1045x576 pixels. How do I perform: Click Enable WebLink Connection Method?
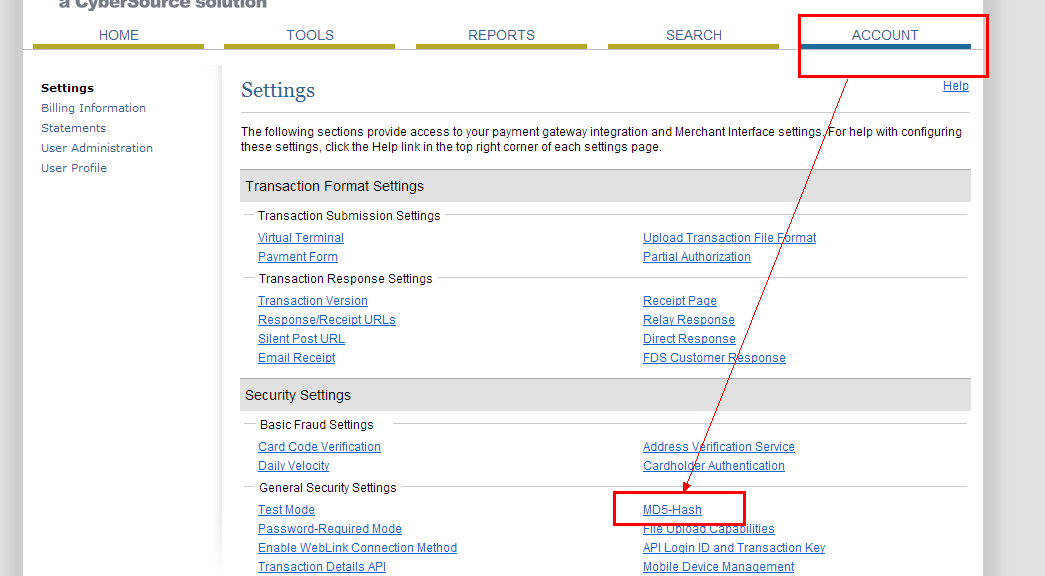[357, 548]
